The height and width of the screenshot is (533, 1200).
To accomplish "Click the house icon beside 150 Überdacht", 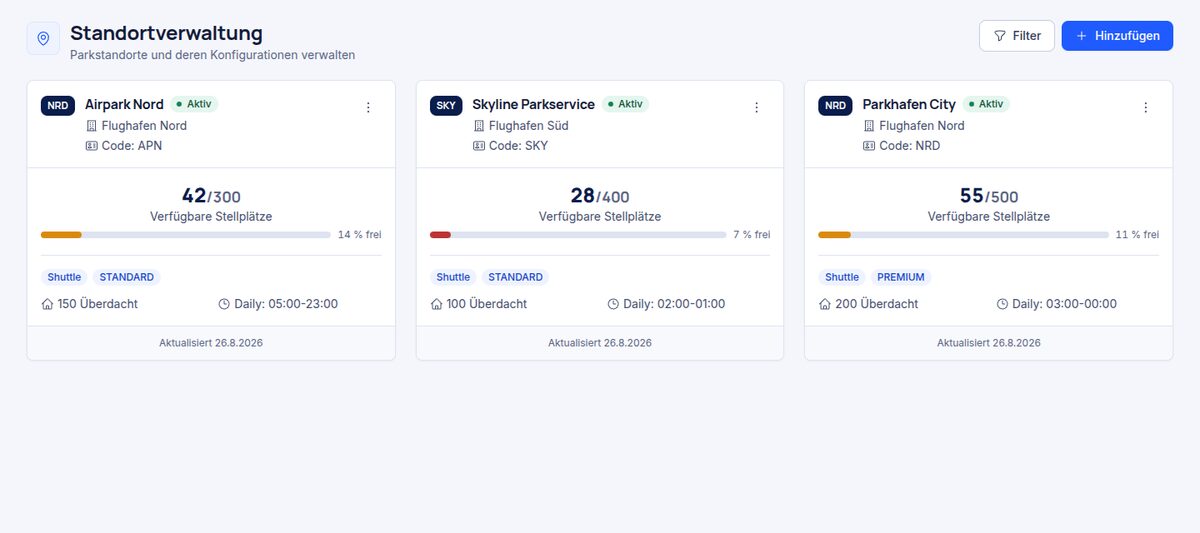I will (x=48, y=304).
